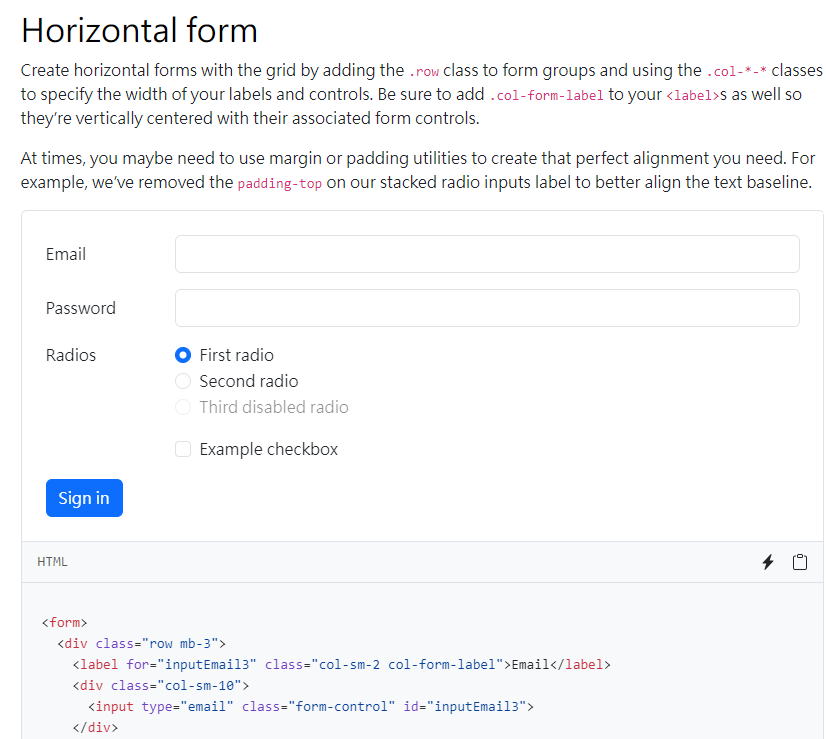Viewport: 826px width, 739px height.
Task: Click the padding-top inline code
Action: tap(280, 185)
